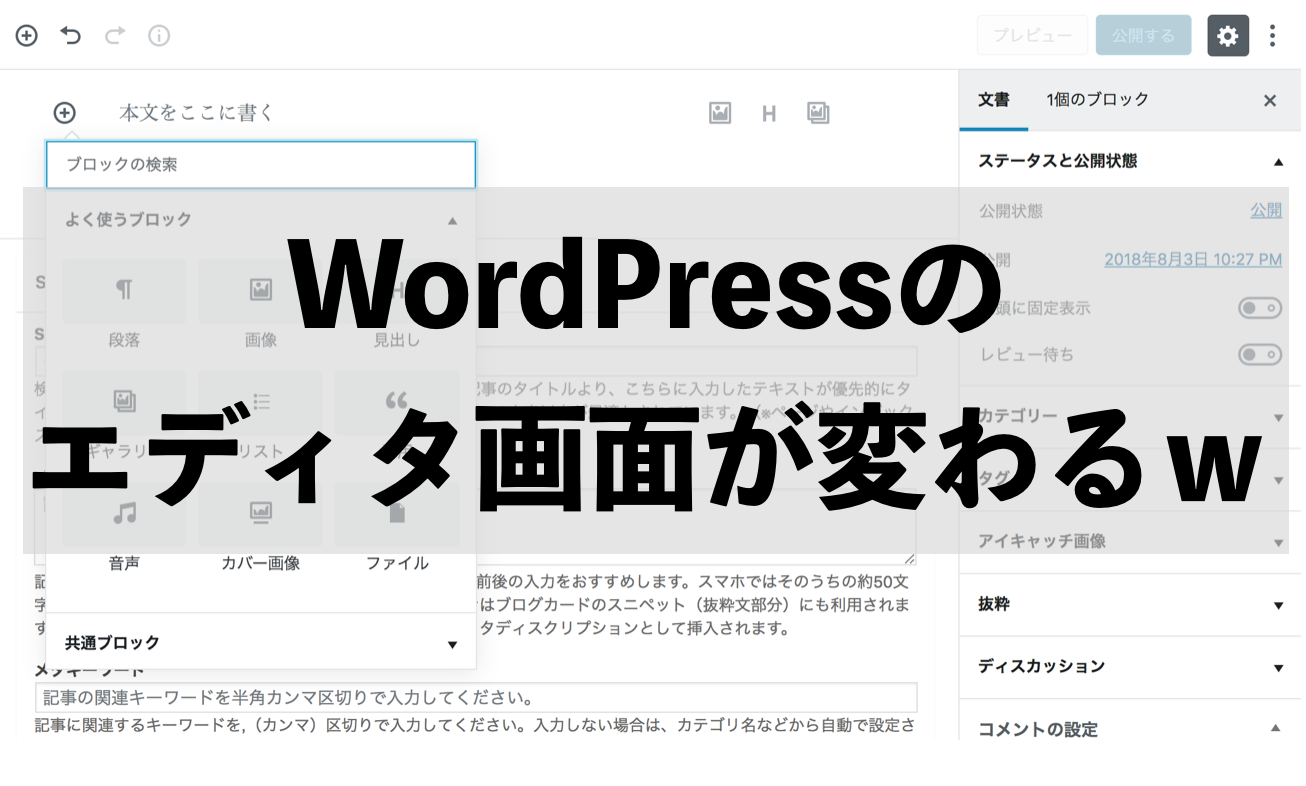Click the 本文をここに書く paragraph placeholder

[197, 113]
